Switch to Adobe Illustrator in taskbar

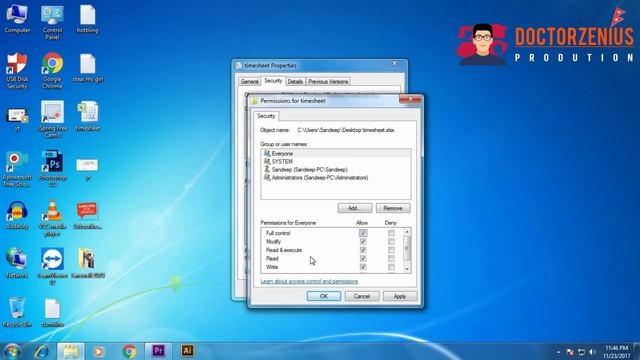pyautogui.click(x=187, y=351)
